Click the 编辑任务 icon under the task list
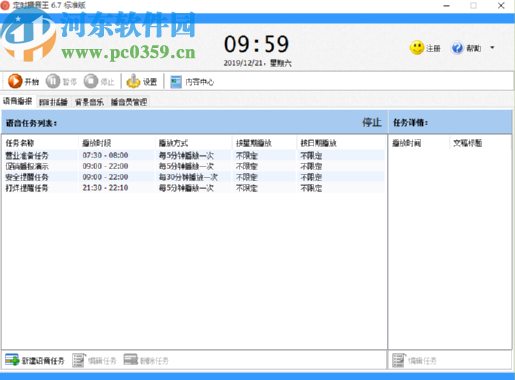Screen dimensions: 515x380 [79, 360]
